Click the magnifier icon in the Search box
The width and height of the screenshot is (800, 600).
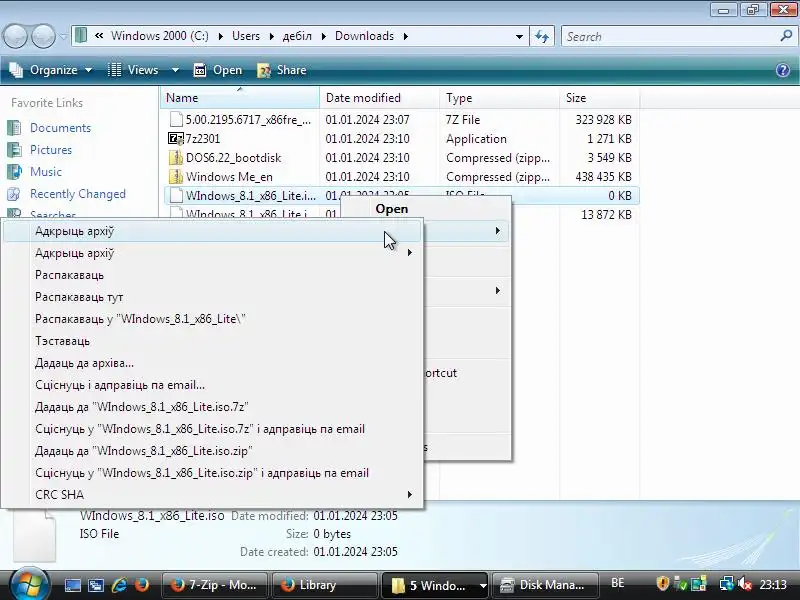point(786,36)
